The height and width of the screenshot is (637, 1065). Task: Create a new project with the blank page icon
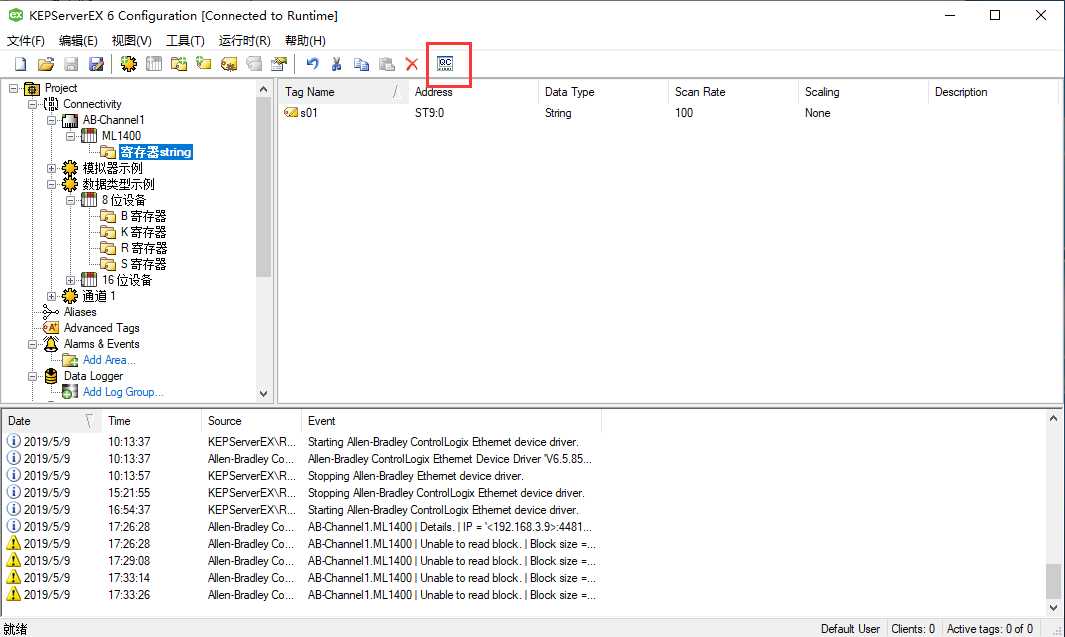[x=20, y=64]
